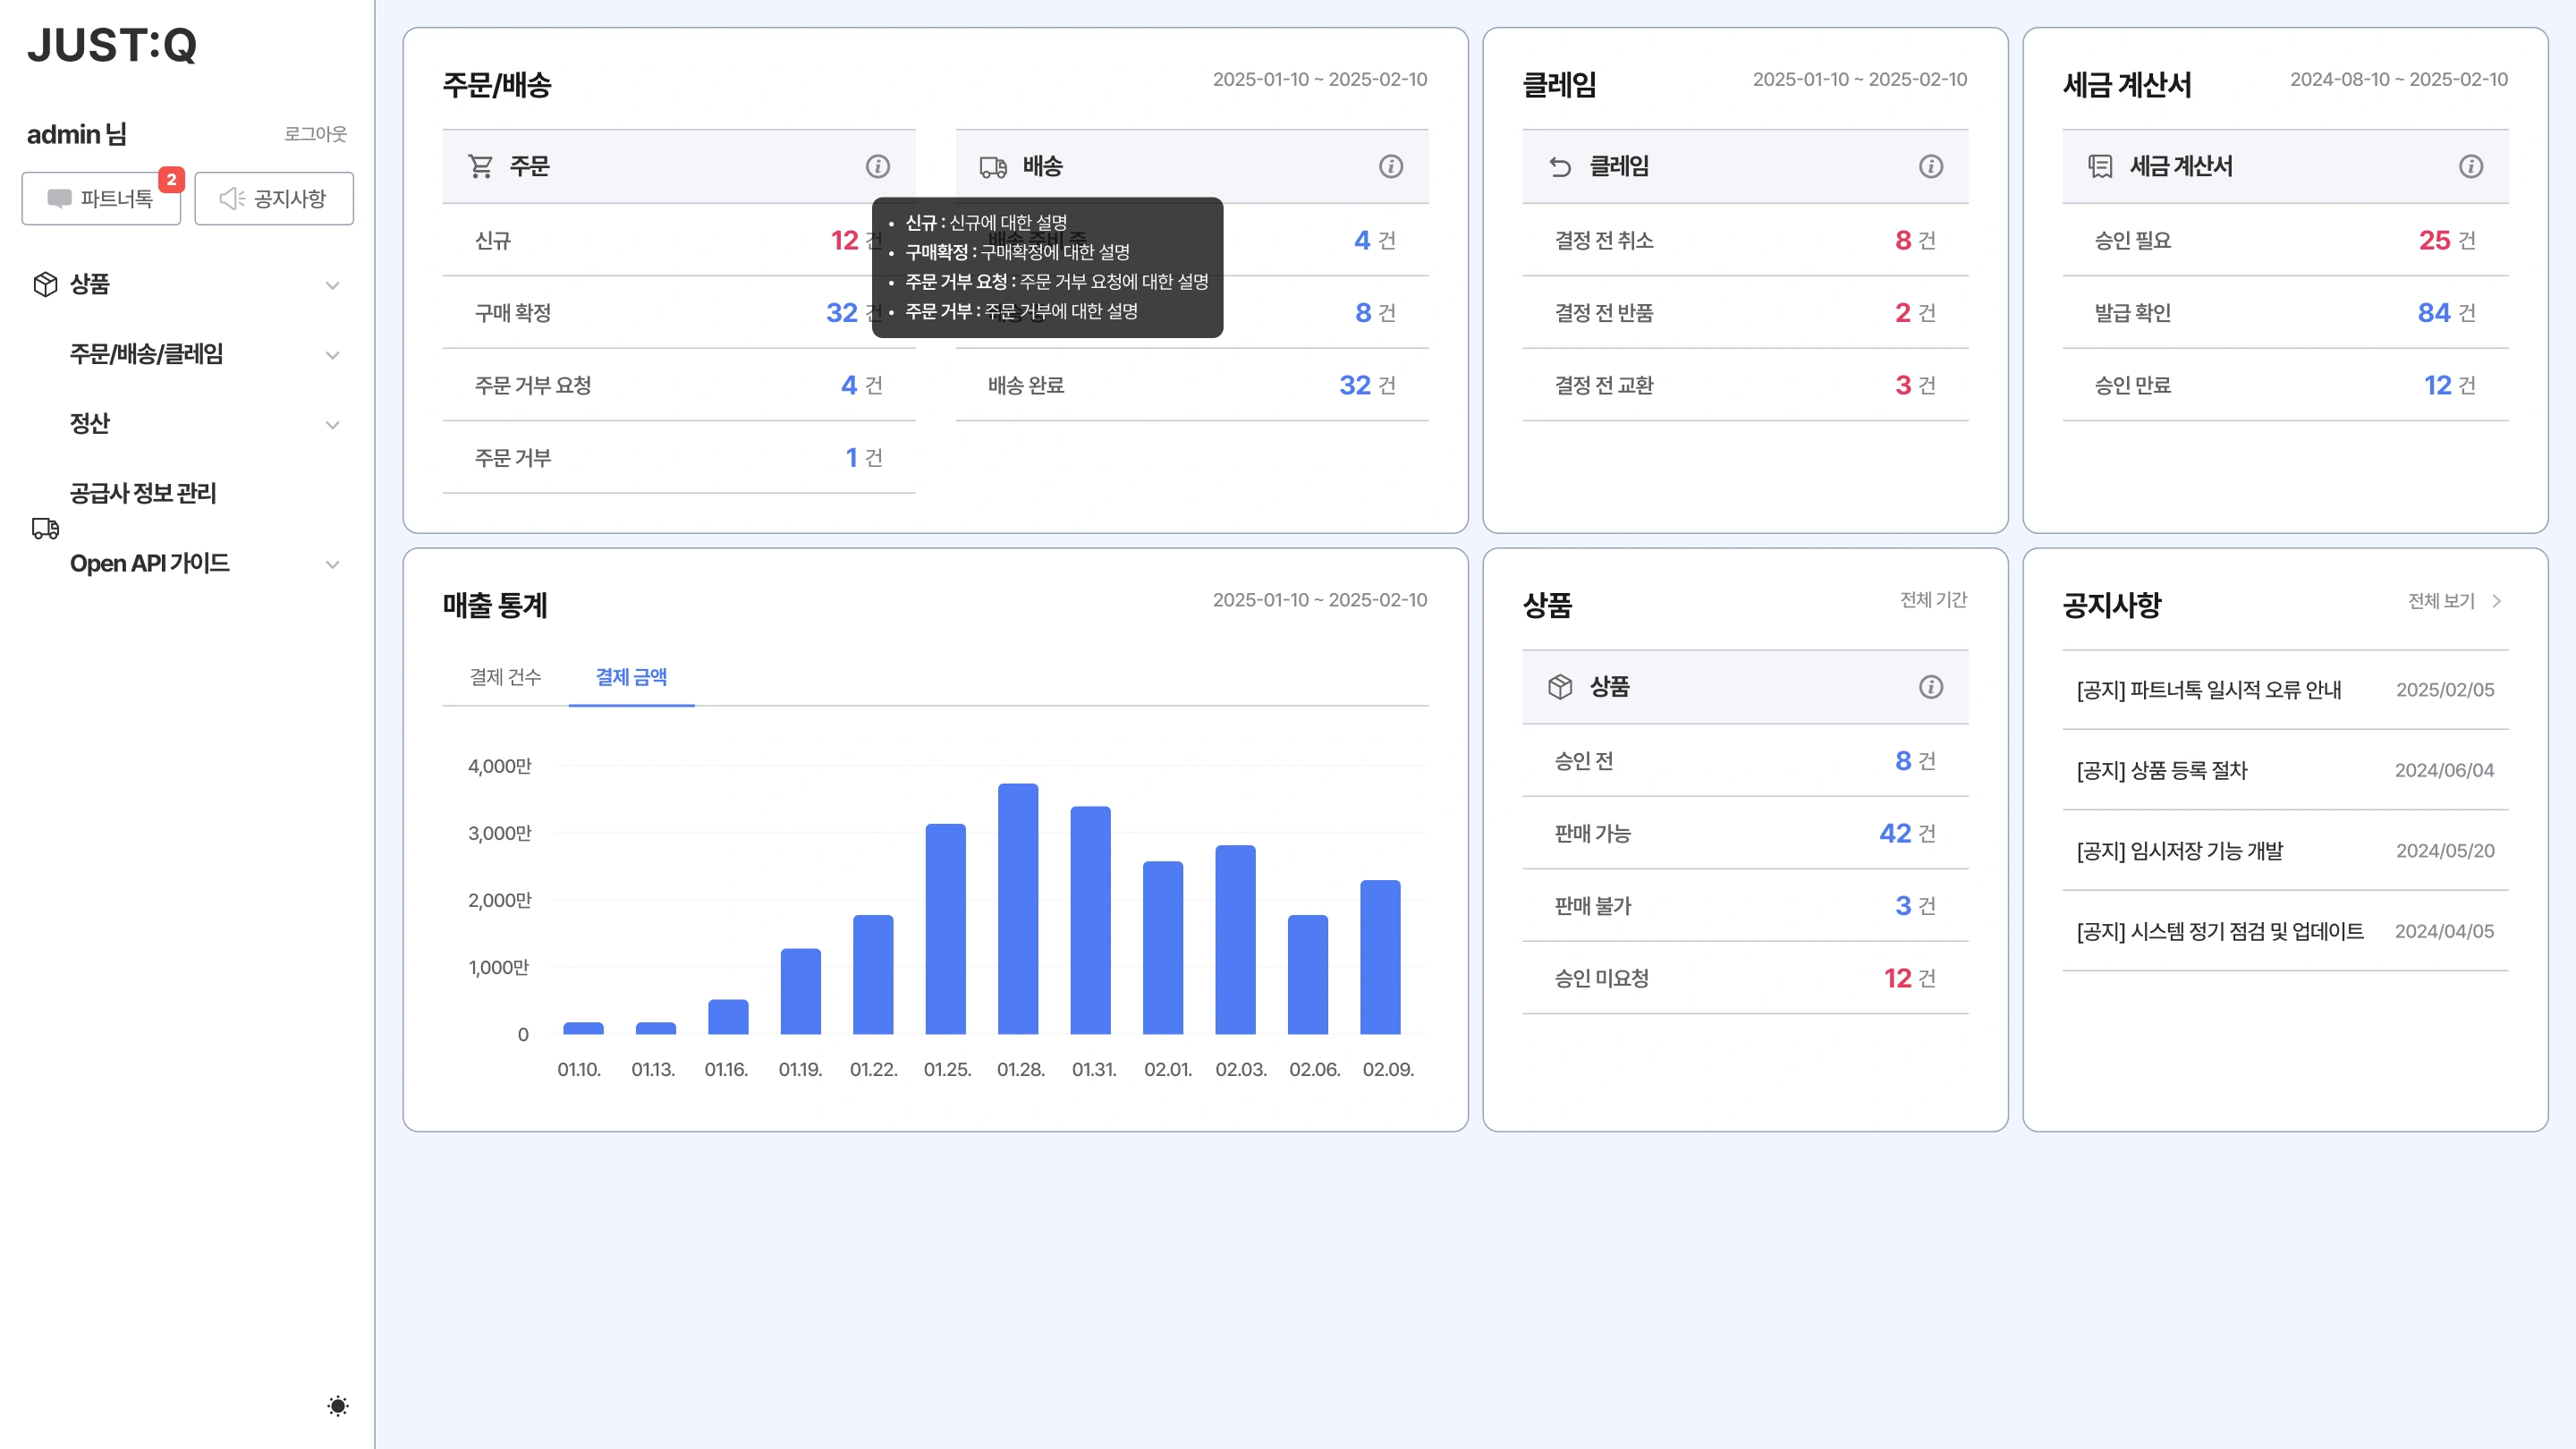Click the info icon in 클레임 header
This screenshot has height=1449, width=2576.
(x=1931, y=166)
